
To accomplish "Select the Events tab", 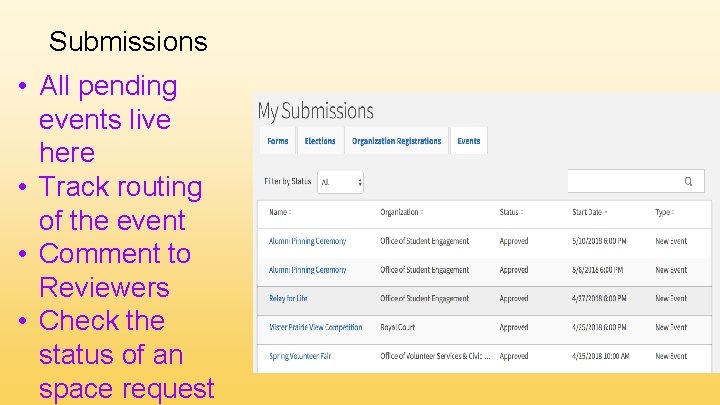I will pos(469,141).
